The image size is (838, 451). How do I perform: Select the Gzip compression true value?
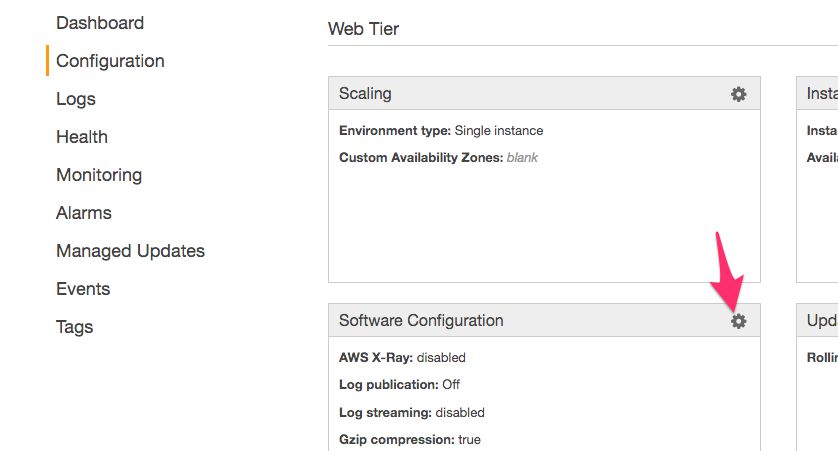click(x=469, y=440)
